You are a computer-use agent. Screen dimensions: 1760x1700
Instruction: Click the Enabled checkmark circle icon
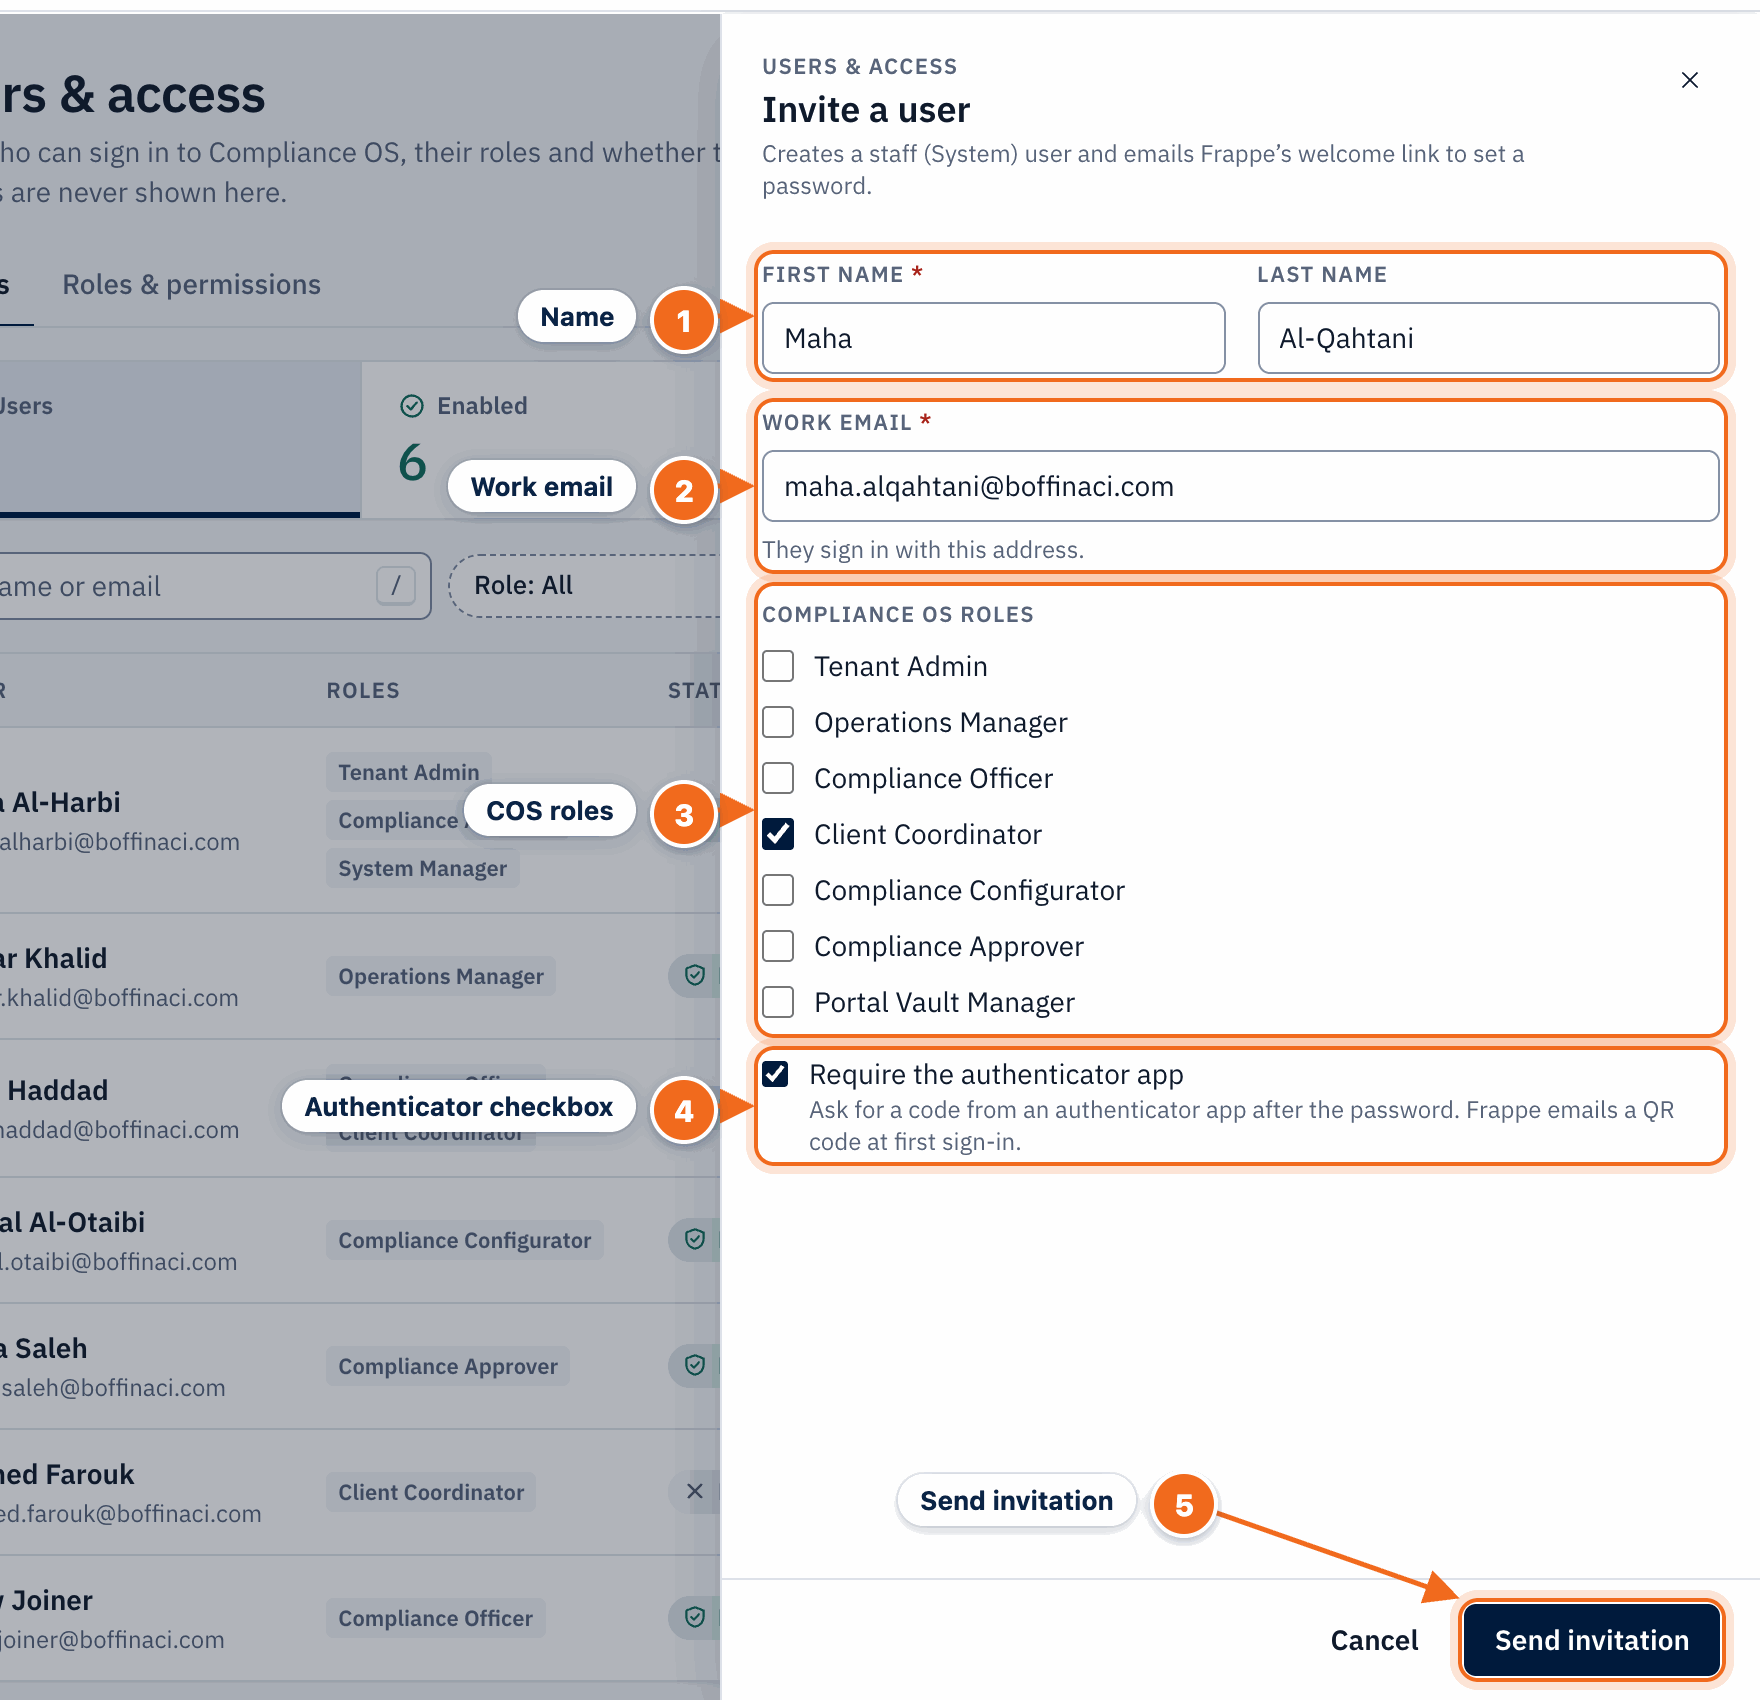point(412,406)
